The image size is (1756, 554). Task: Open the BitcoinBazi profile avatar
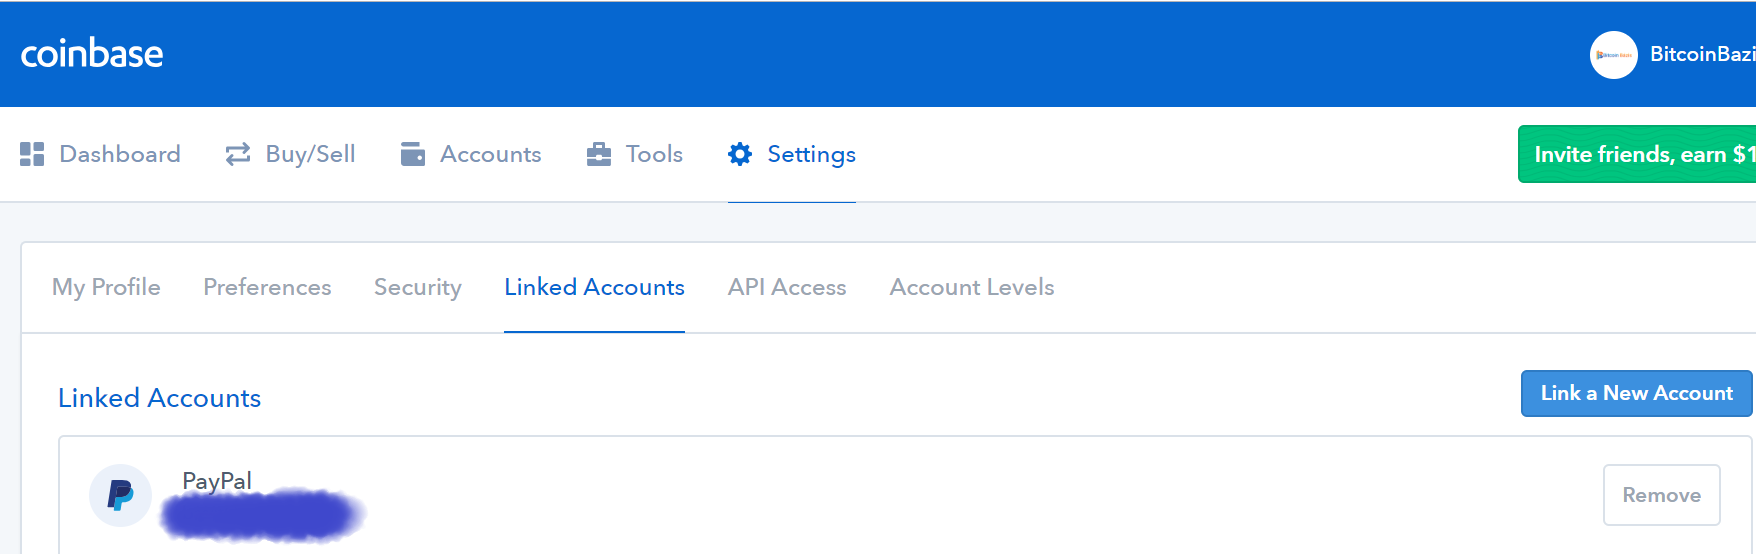coord(1614,55)
